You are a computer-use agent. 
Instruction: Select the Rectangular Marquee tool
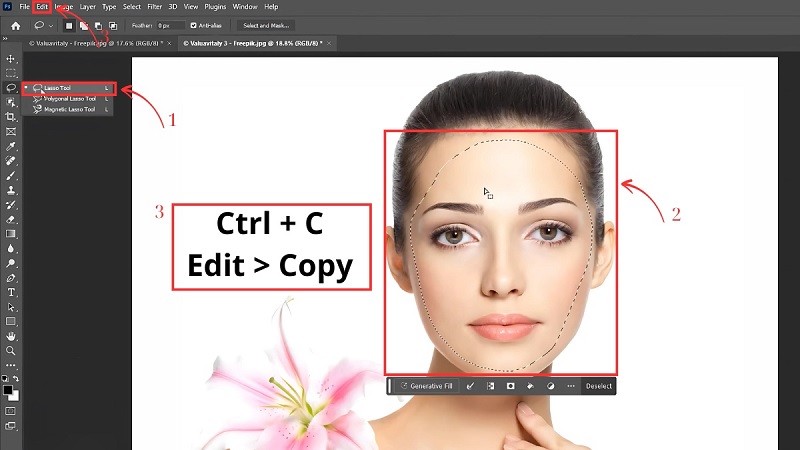(x=11, y=73)
